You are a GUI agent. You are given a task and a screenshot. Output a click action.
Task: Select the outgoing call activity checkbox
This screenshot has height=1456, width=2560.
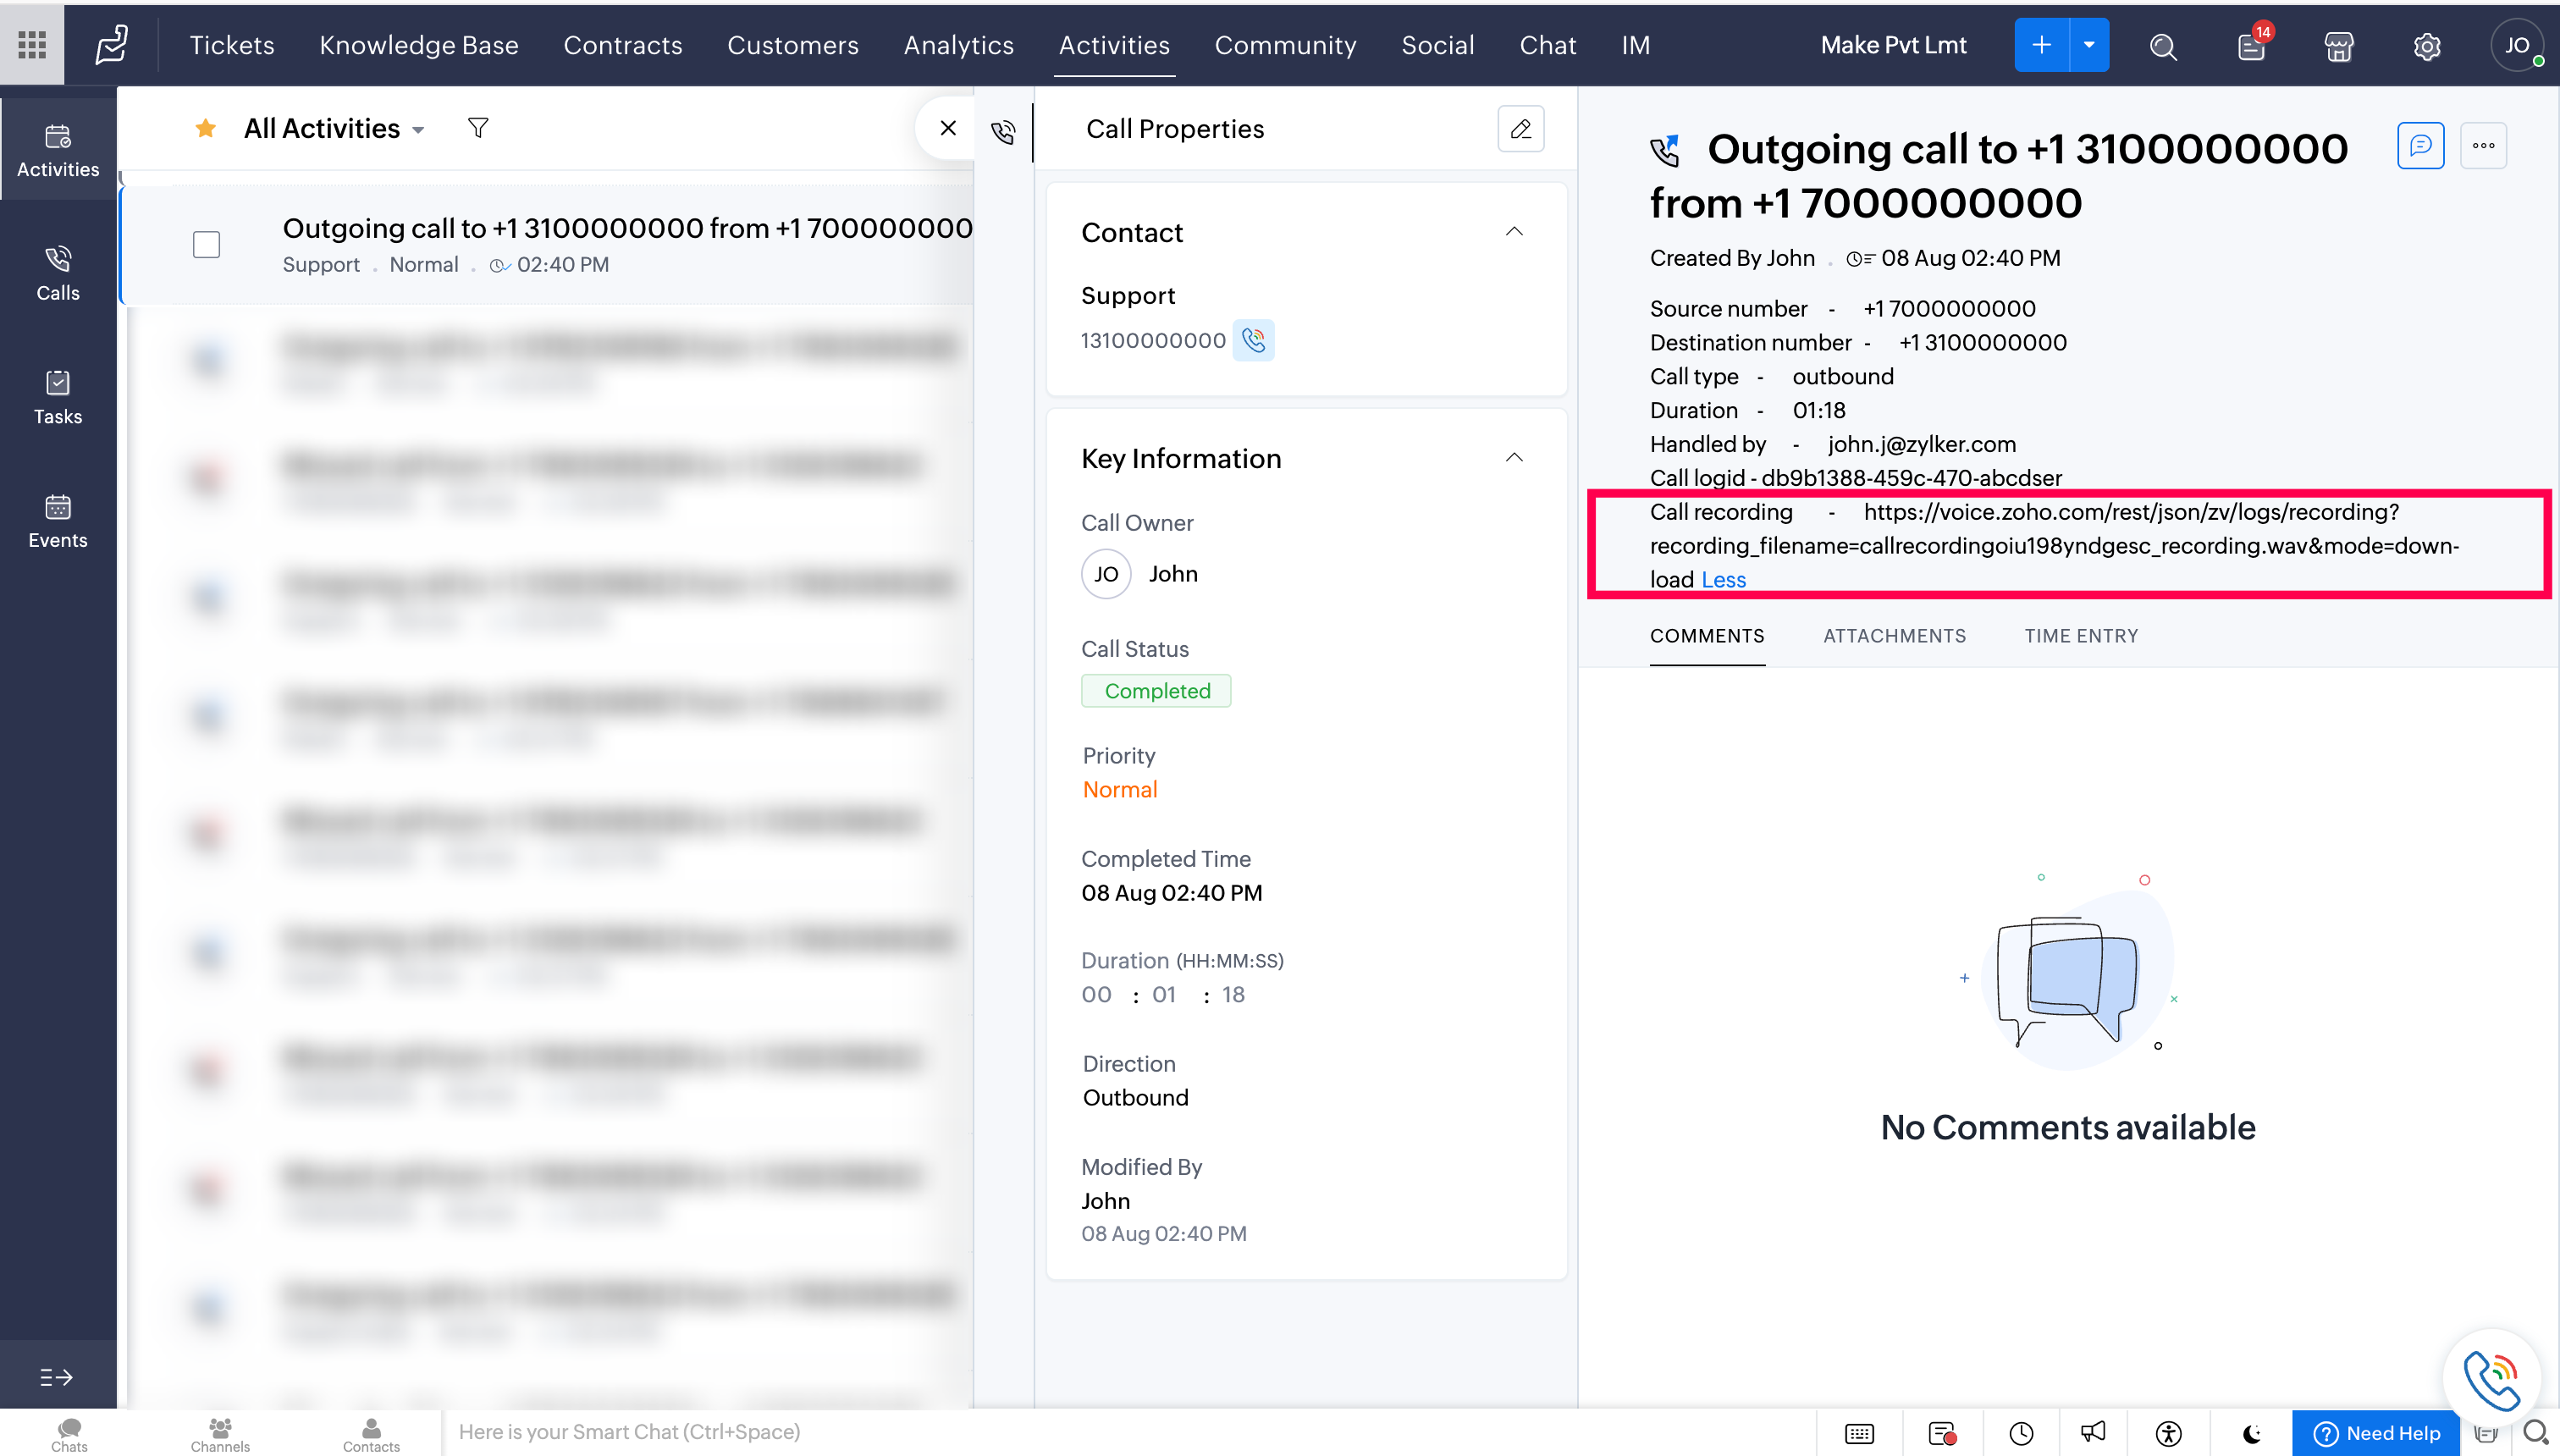coord(206,245)
